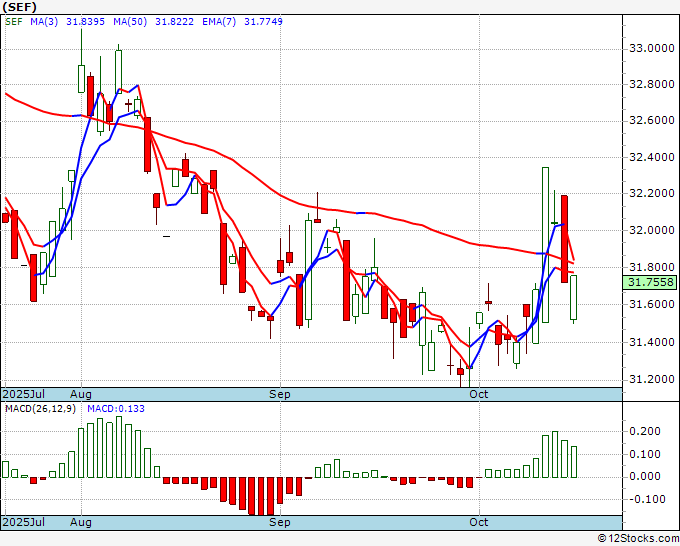Click the tall green October candle reaching 32.34
The width and height of the screenshot is (680, 546).
pos(546,245)
